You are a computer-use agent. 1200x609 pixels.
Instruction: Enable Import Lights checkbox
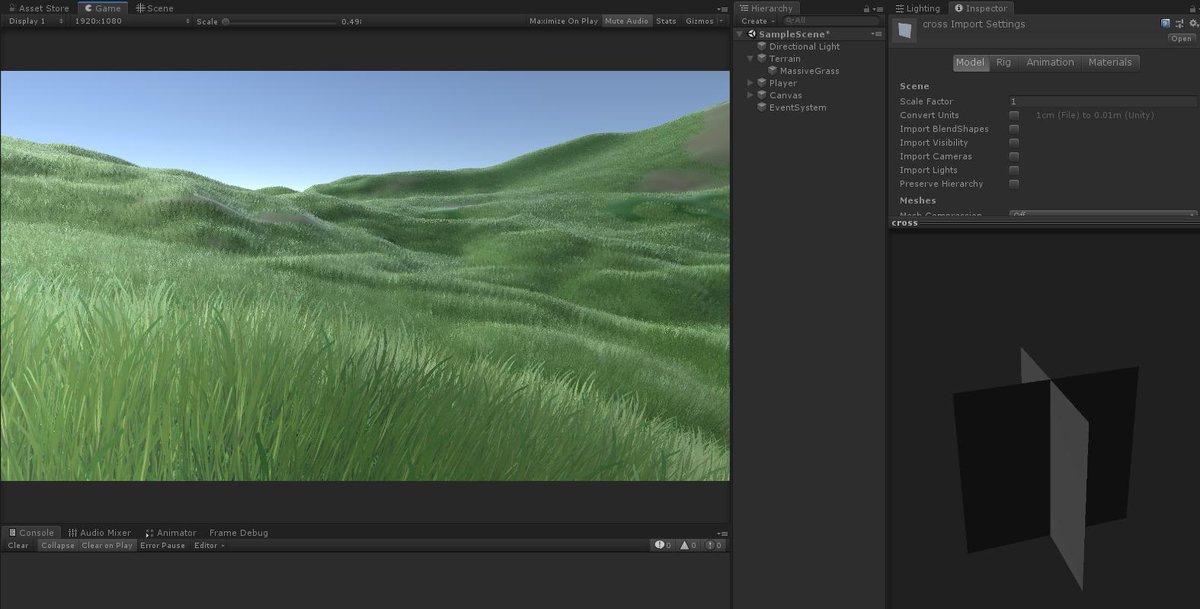click(1014, 170)
